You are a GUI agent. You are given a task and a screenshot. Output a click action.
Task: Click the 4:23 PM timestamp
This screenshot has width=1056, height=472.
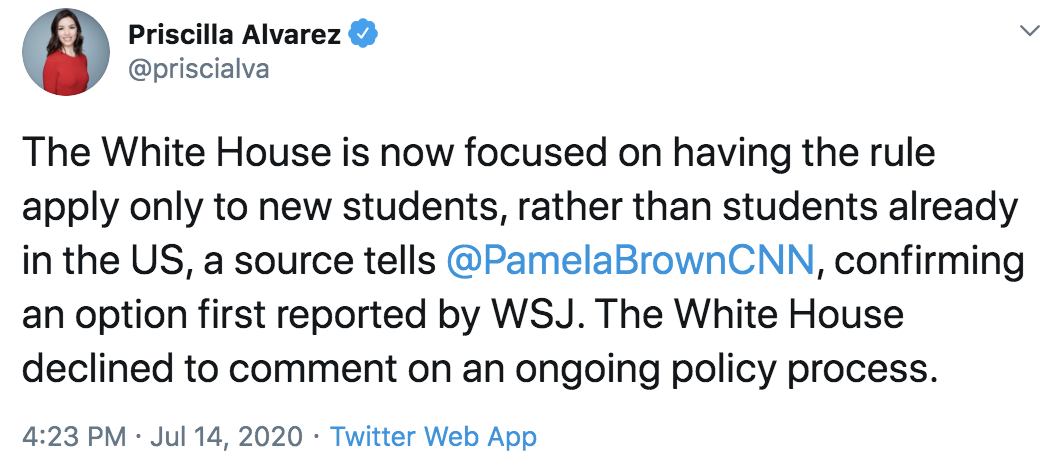(74, 437)
